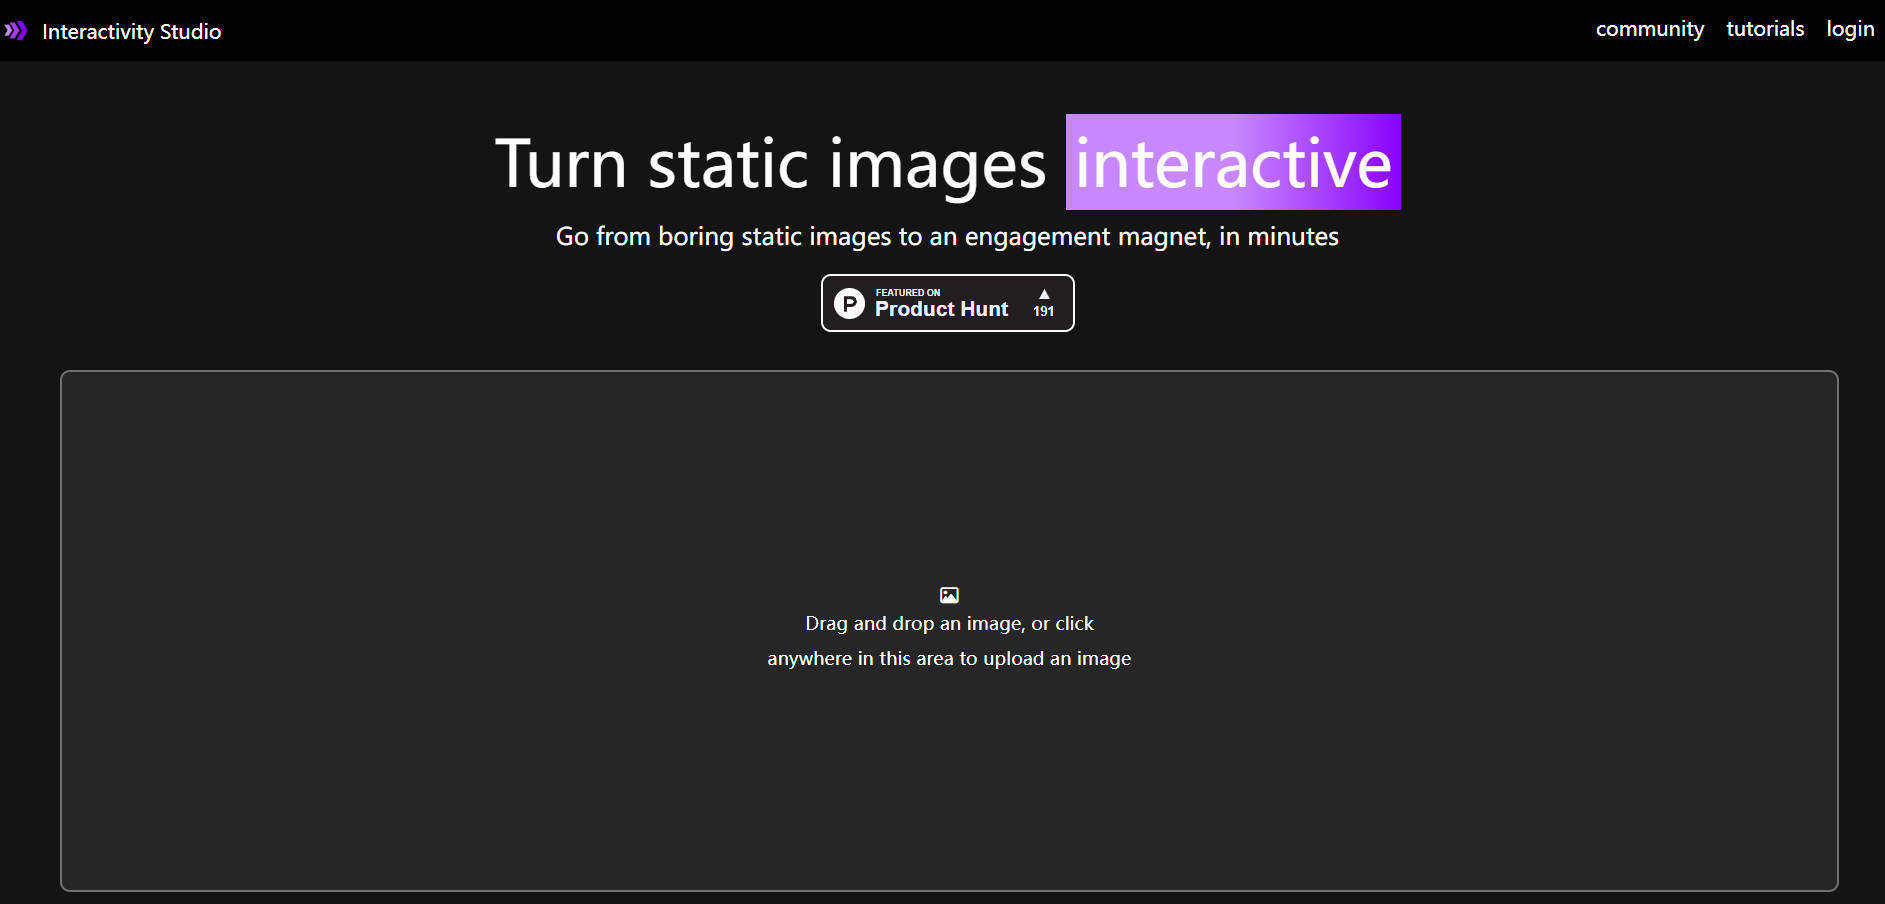Click the upload area to choose an image
The image size is (1885, 904).
pyautogui.click(x=948, y=630)
